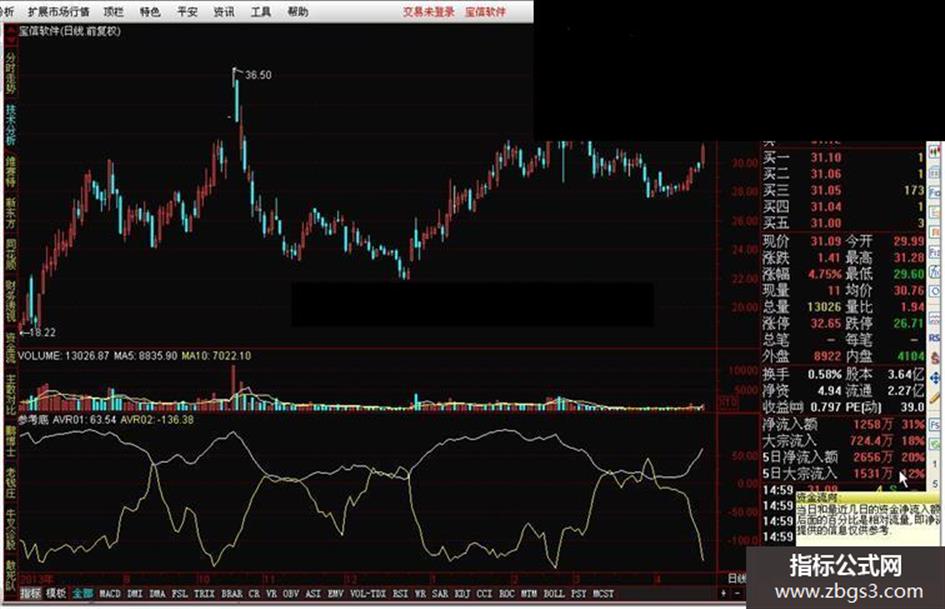
Task: Click the 买三 31.05 bid row
Action: 844,190
